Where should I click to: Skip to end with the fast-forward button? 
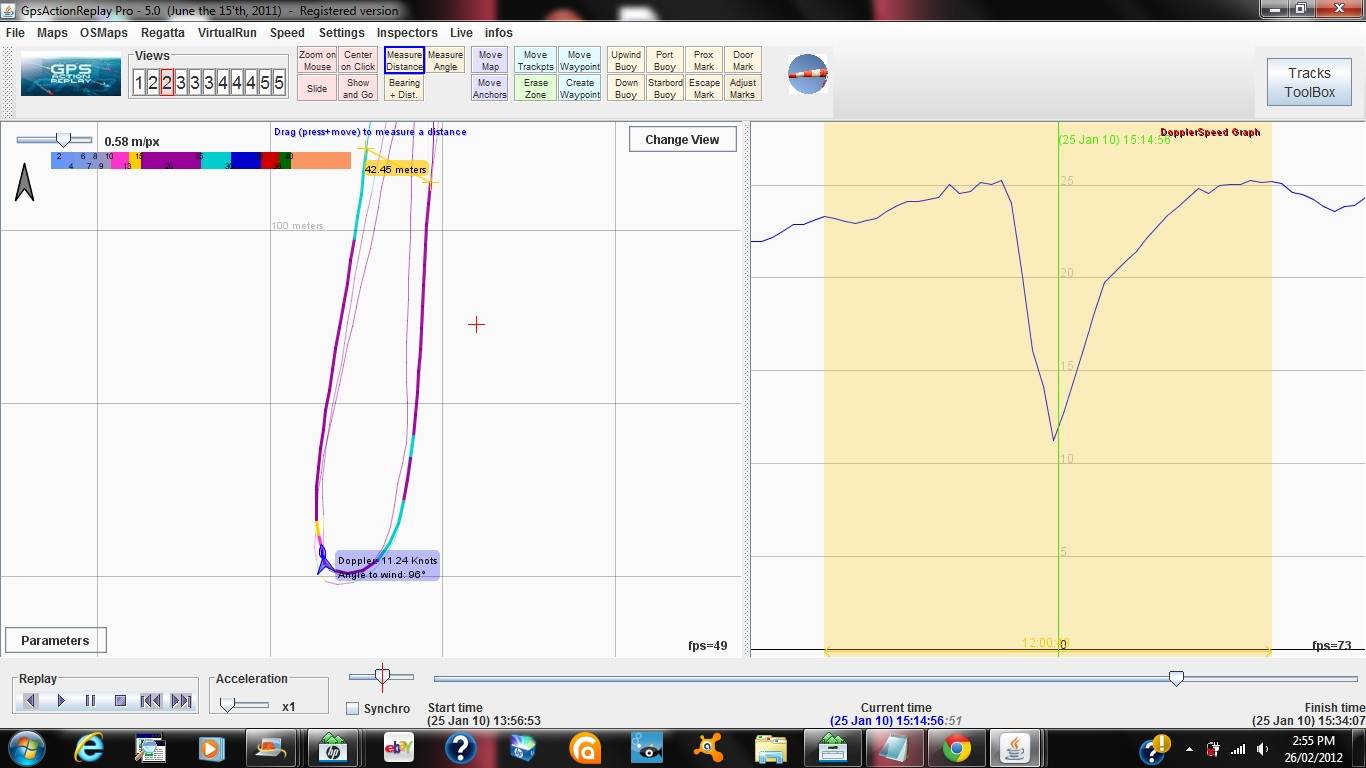tap(181, 701)
